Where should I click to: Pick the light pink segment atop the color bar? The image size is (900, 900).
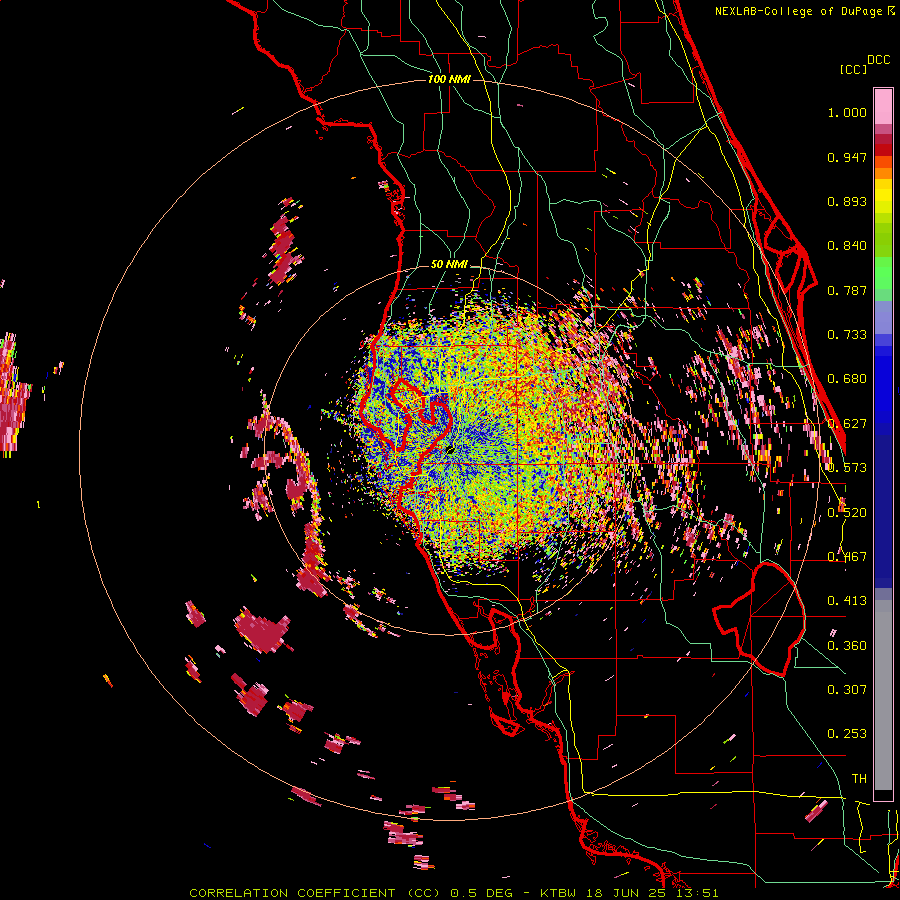click(883, 106)
